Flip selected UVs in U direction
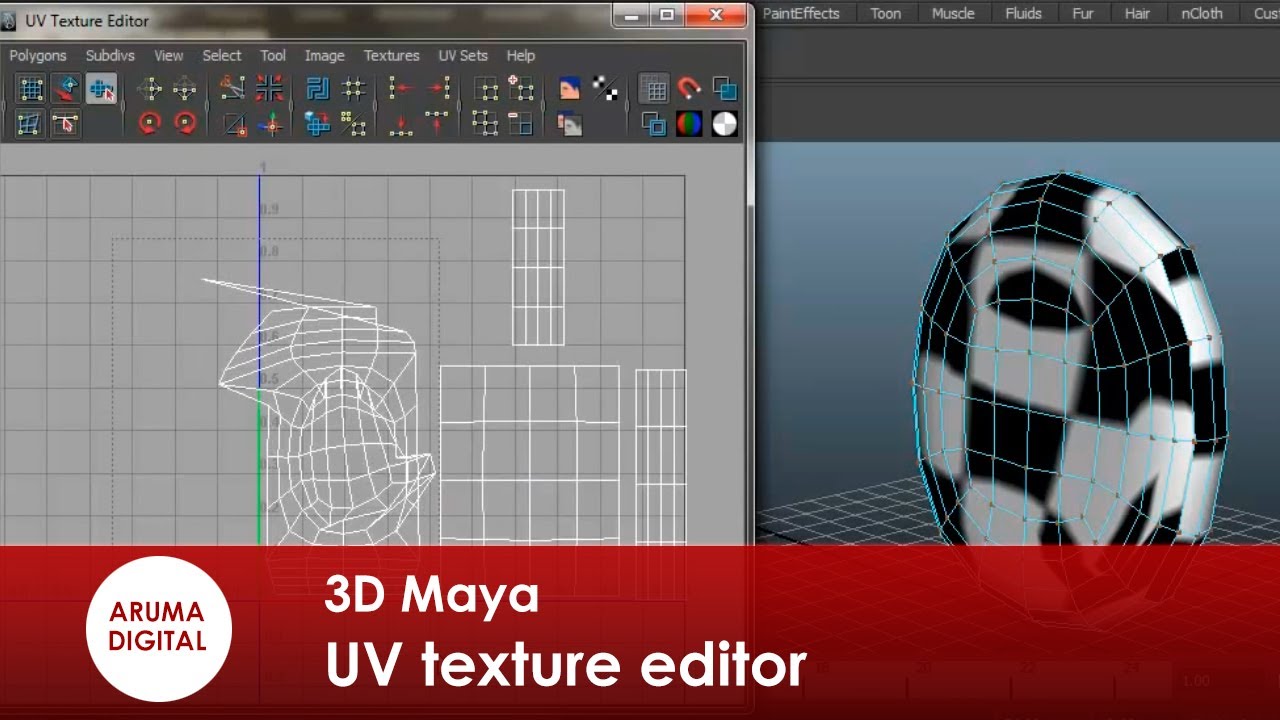Screen dimensions: 1280x720 (x=150, y=89)
